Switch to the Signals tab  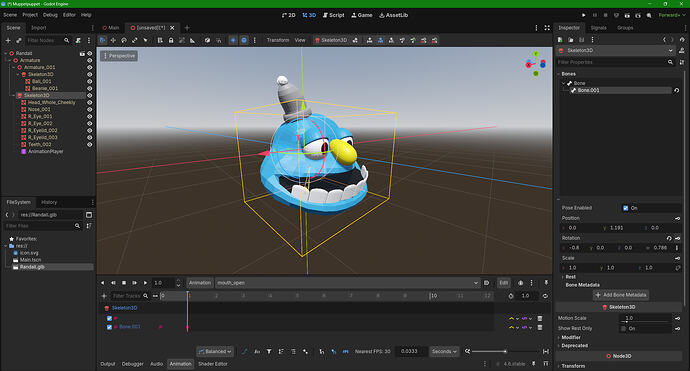tap(598, 28)
